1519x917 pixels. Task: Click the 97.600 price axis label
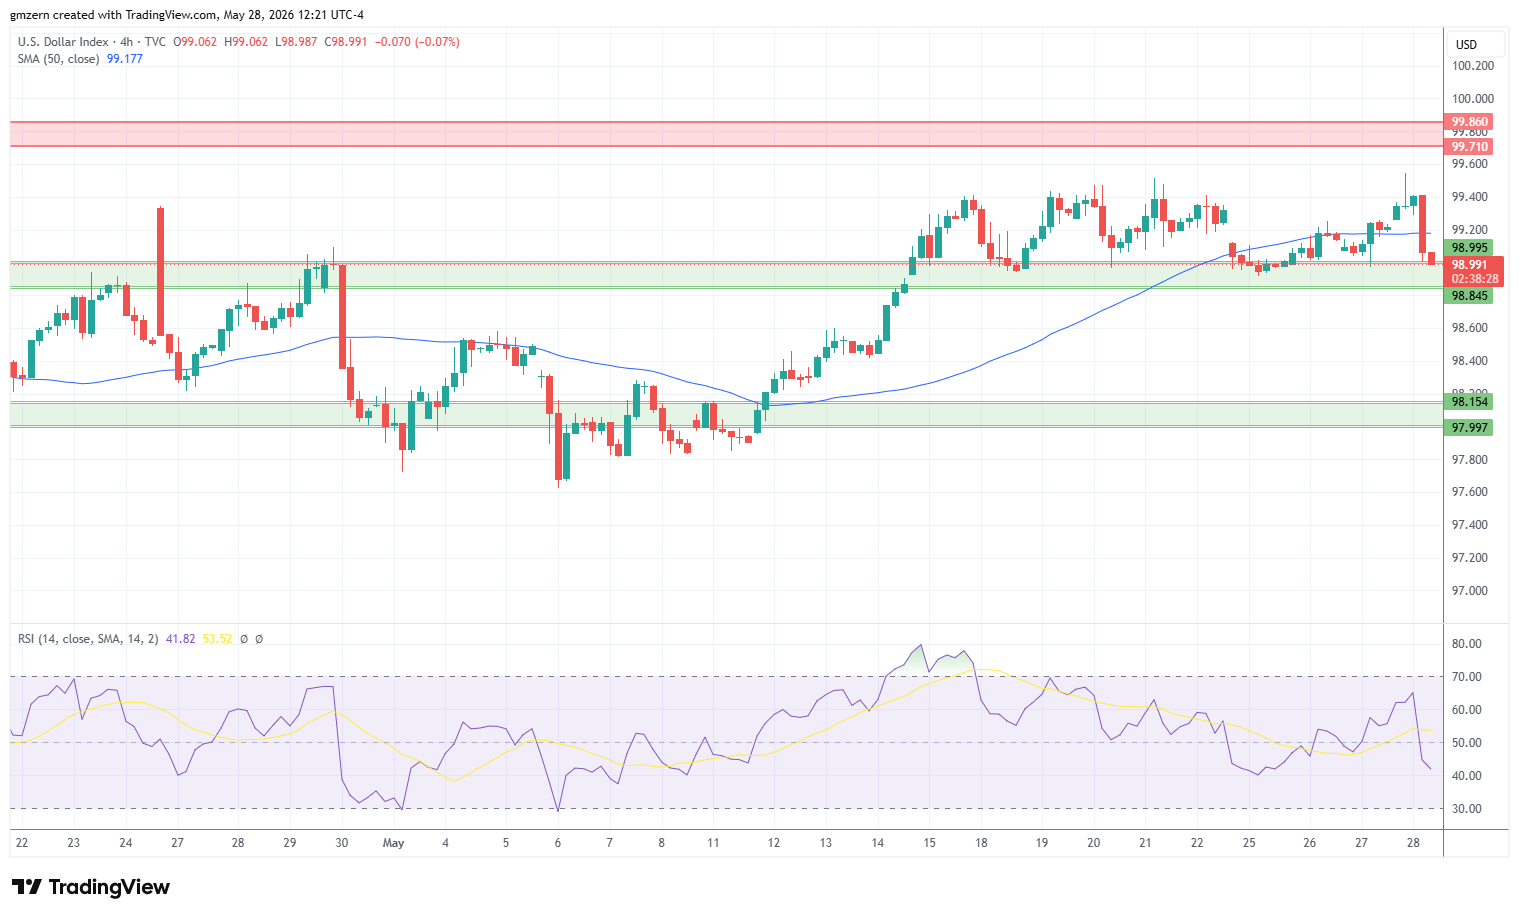click(1470, 492)
